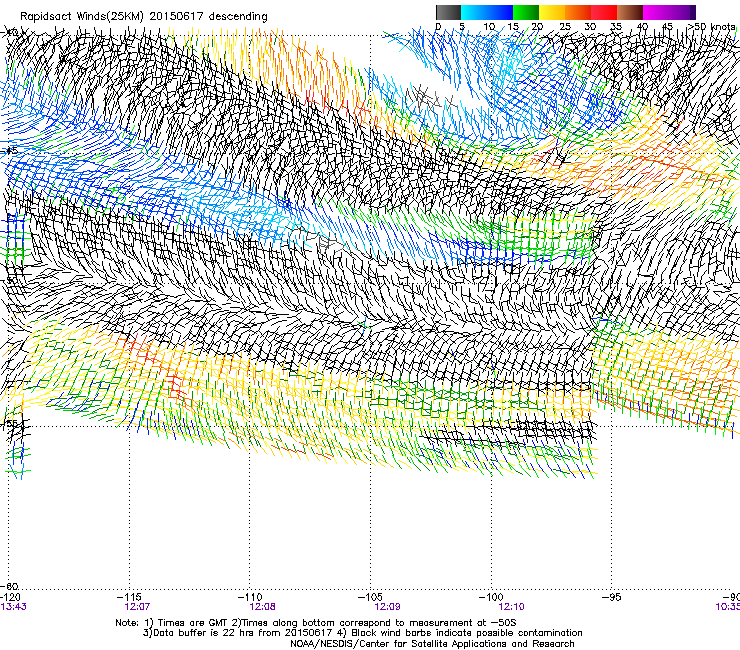Click the '35' legend scale label
The image size is (740, 650).
(616, 26)
